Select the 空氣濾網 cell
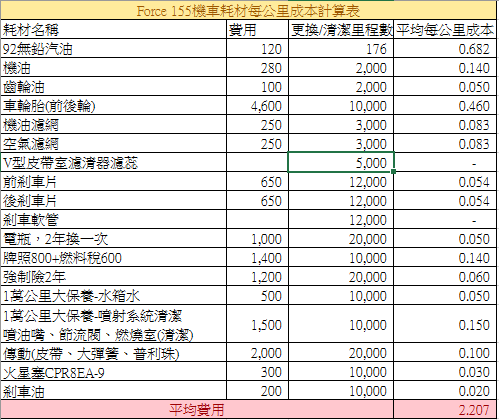 pyautogui.click(x=114, y=143)
